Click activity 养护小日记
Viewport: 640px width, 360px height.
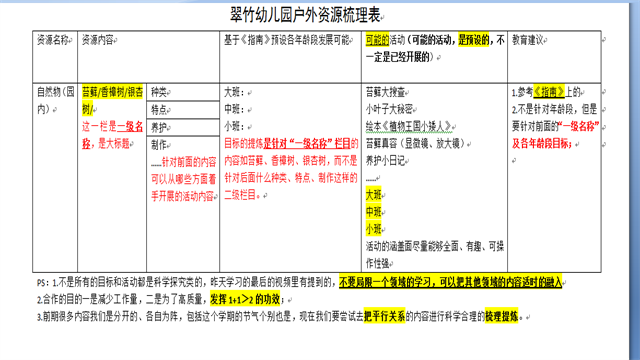(x=385, y=161)
